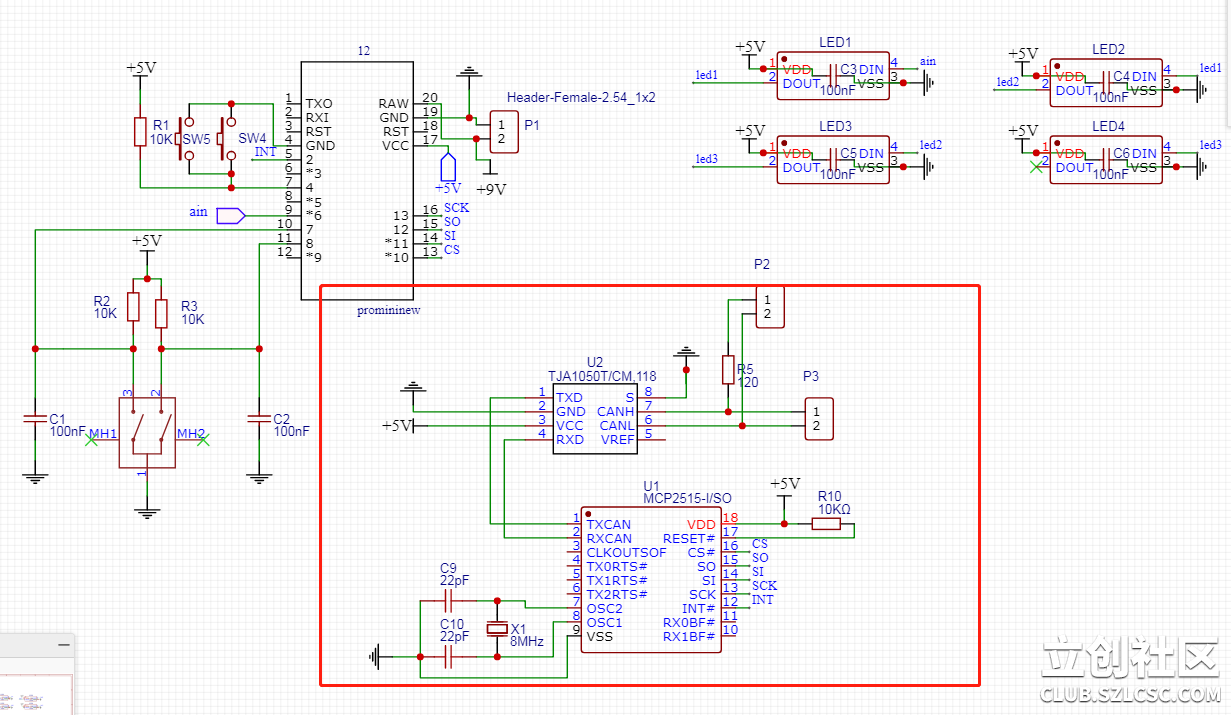Click the blue ain net port flag
This screenshot has height=715, width=1231.
pyautogui.click(x=230, y=214)
